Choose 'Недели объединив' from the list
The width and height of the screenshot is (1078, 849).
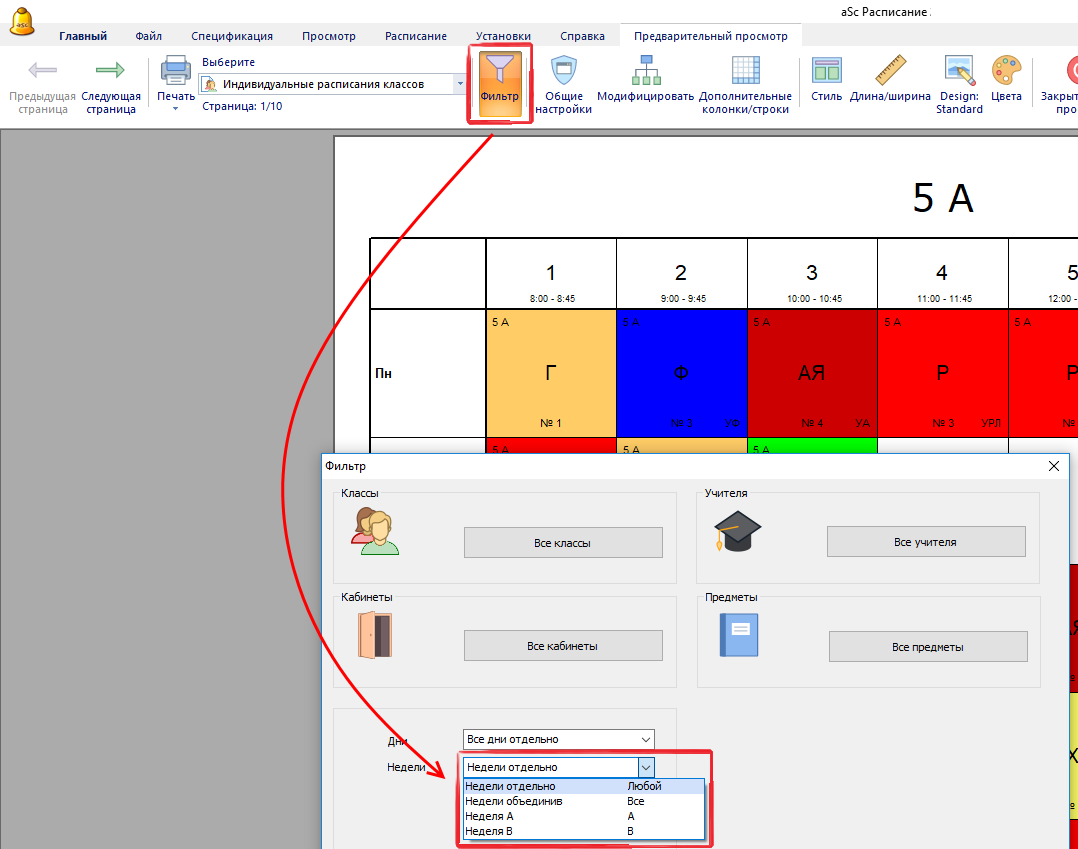[514, 801]
